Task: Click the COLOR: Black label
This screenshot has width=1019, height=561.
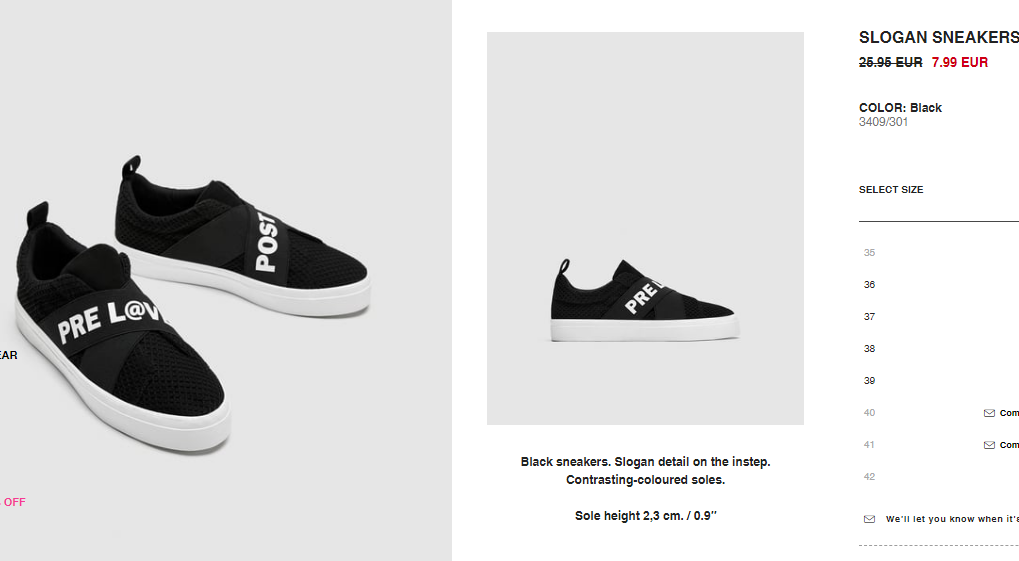Action: point(900,108)
